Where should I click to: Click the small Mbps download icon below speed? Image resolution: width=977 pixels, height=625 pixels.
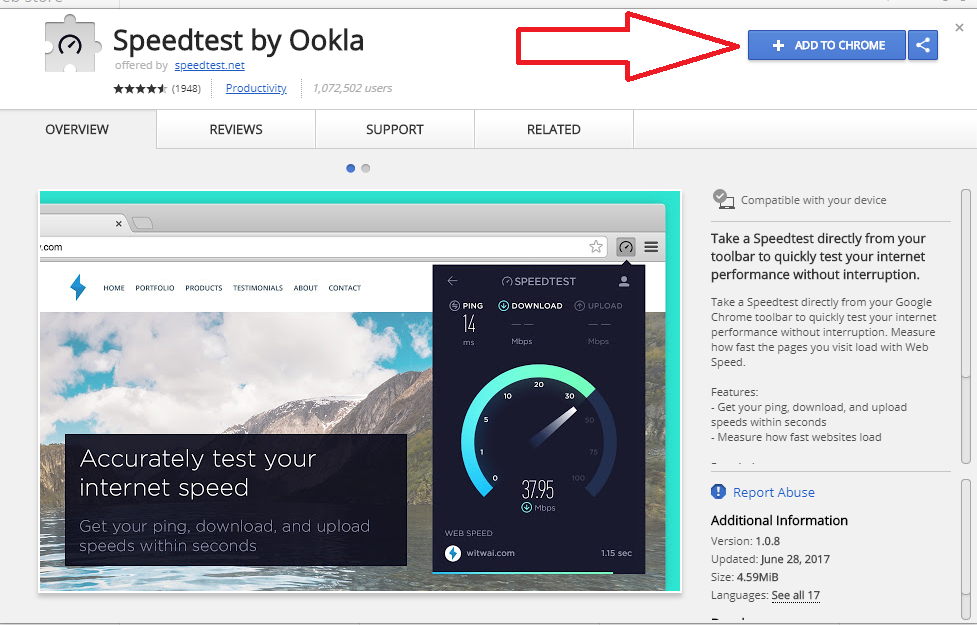click(527, 508)
